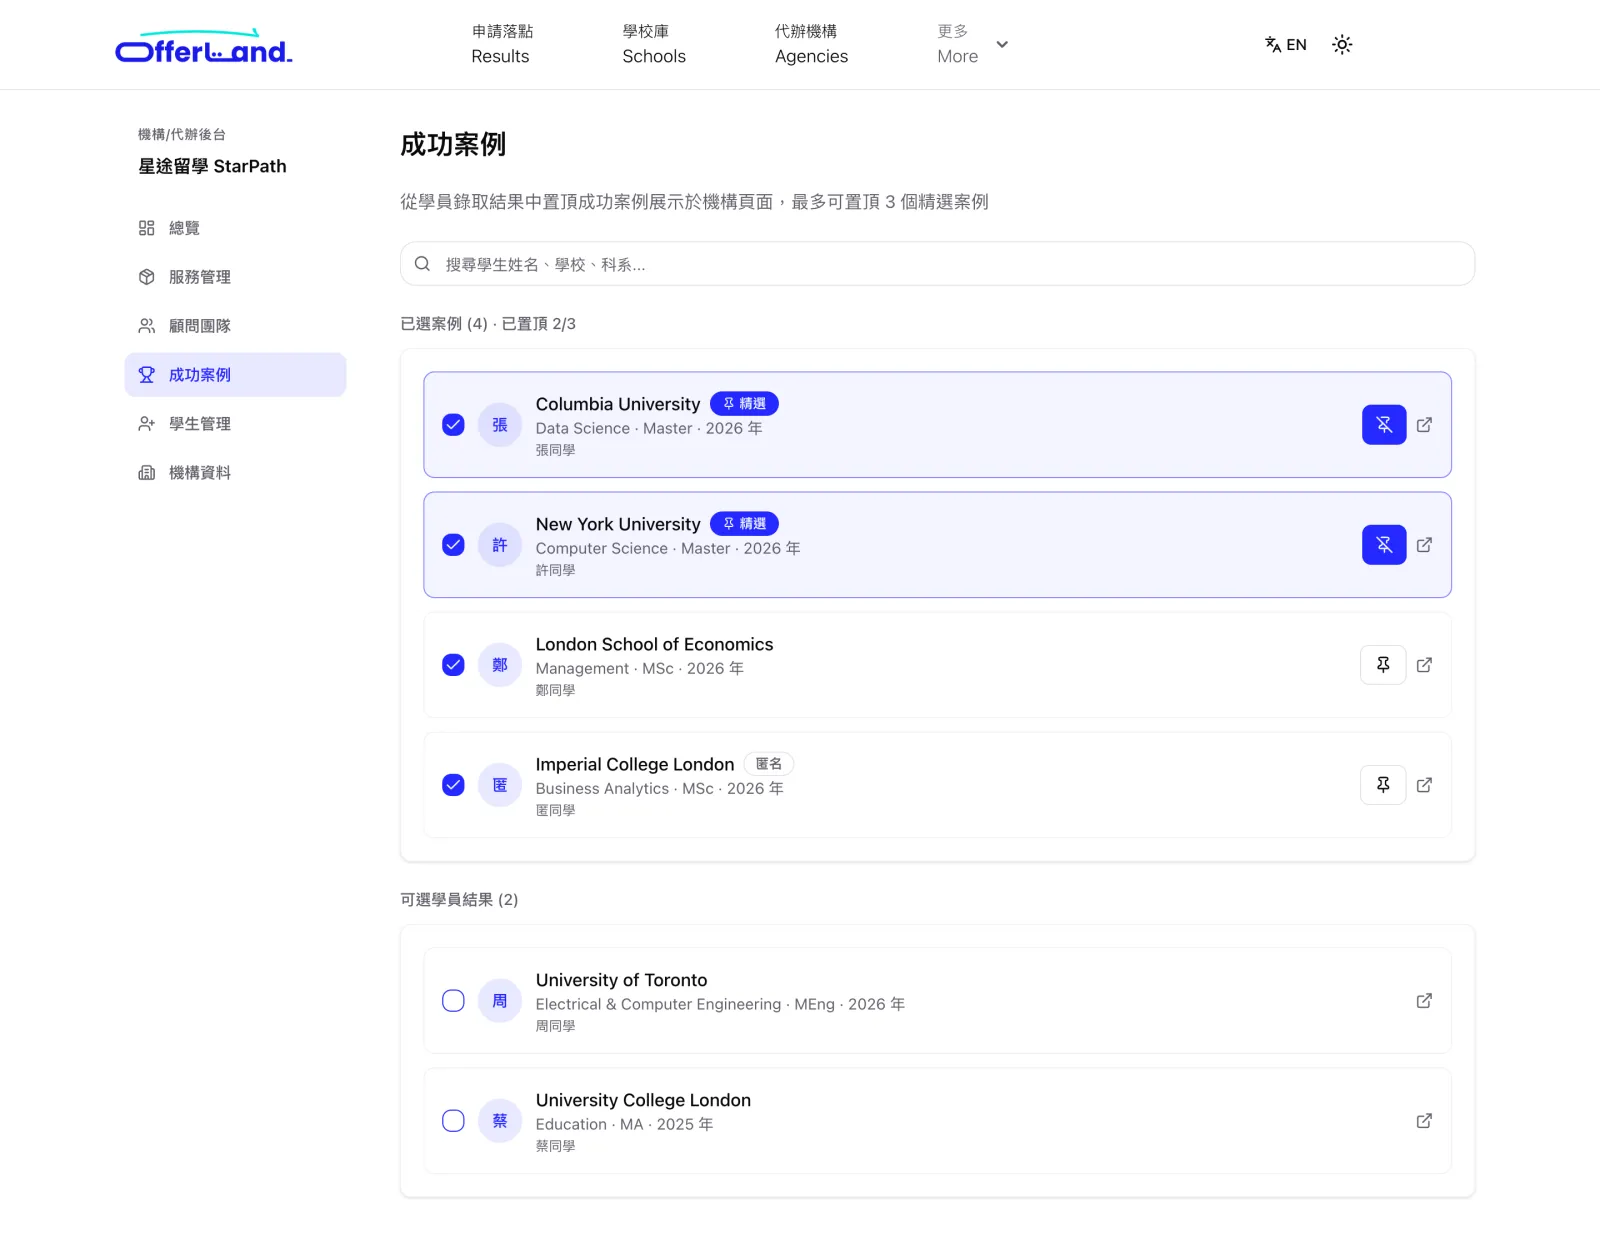
Task: Open external link for University College London
Action: click(1425, 1121)
